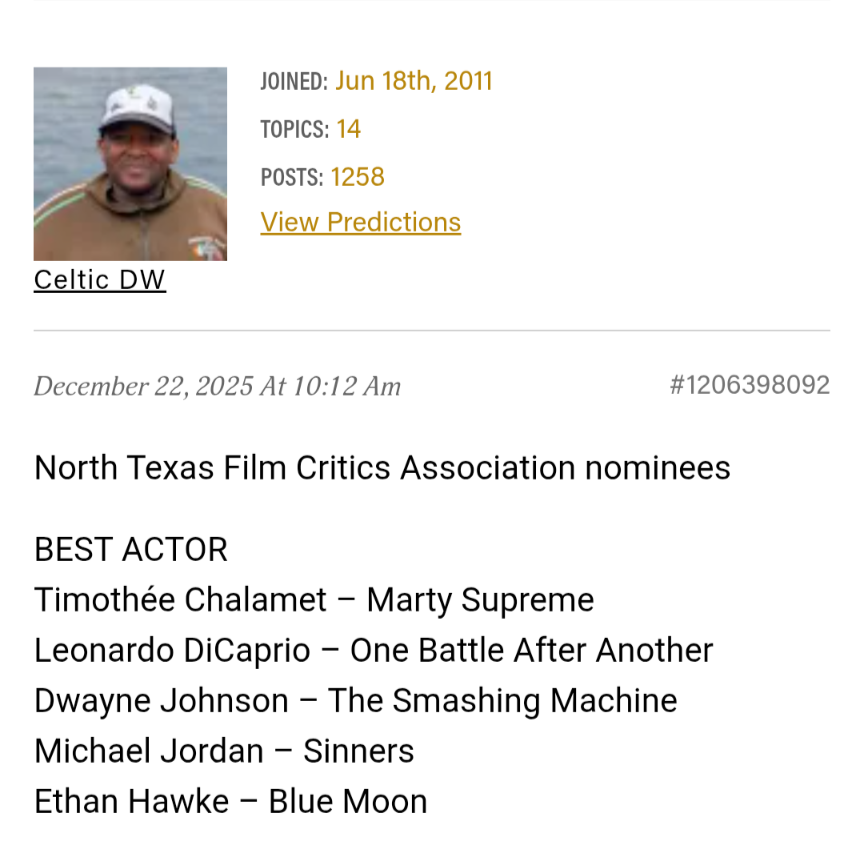
Task: Click the Dwayne Johnson – The Smashing Machine line
Action: (x=355, y=701)
